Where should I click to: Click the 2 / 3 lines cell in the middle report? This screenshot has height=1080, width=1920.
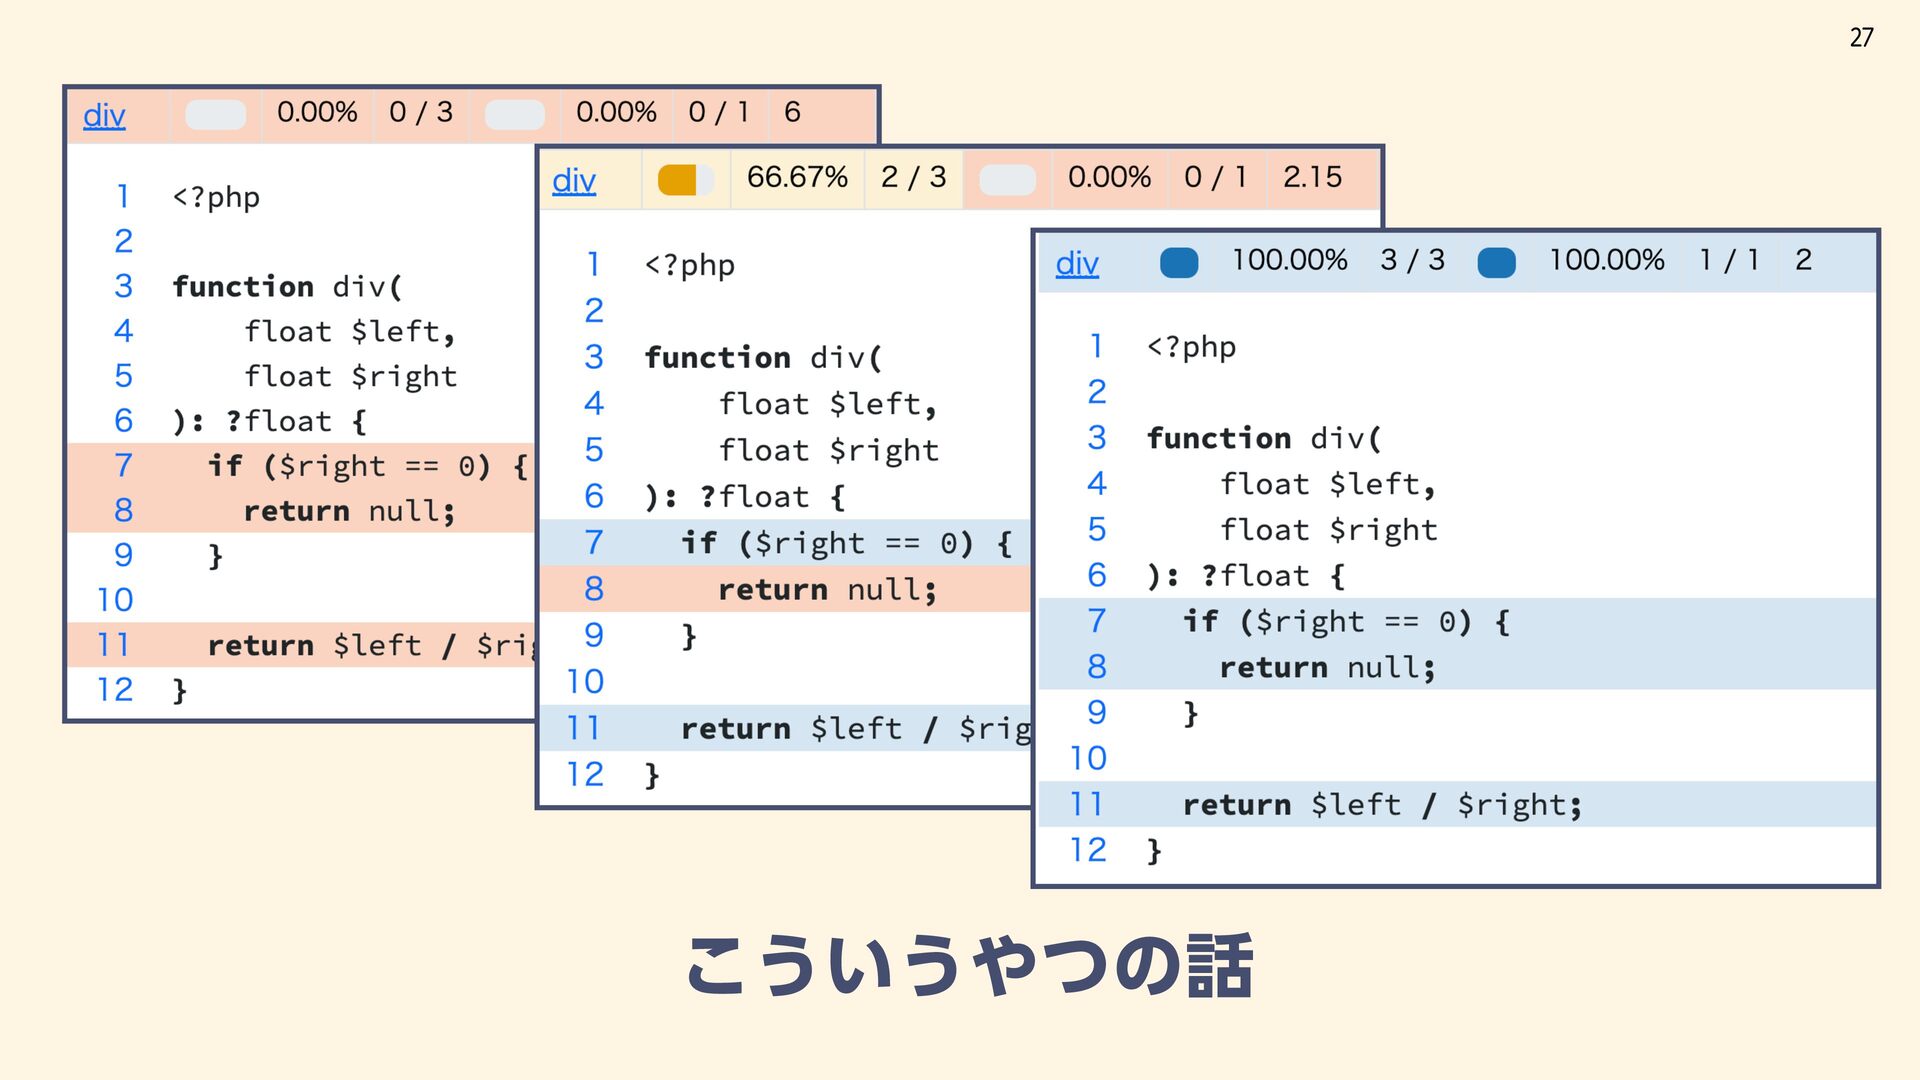[913, 177]
